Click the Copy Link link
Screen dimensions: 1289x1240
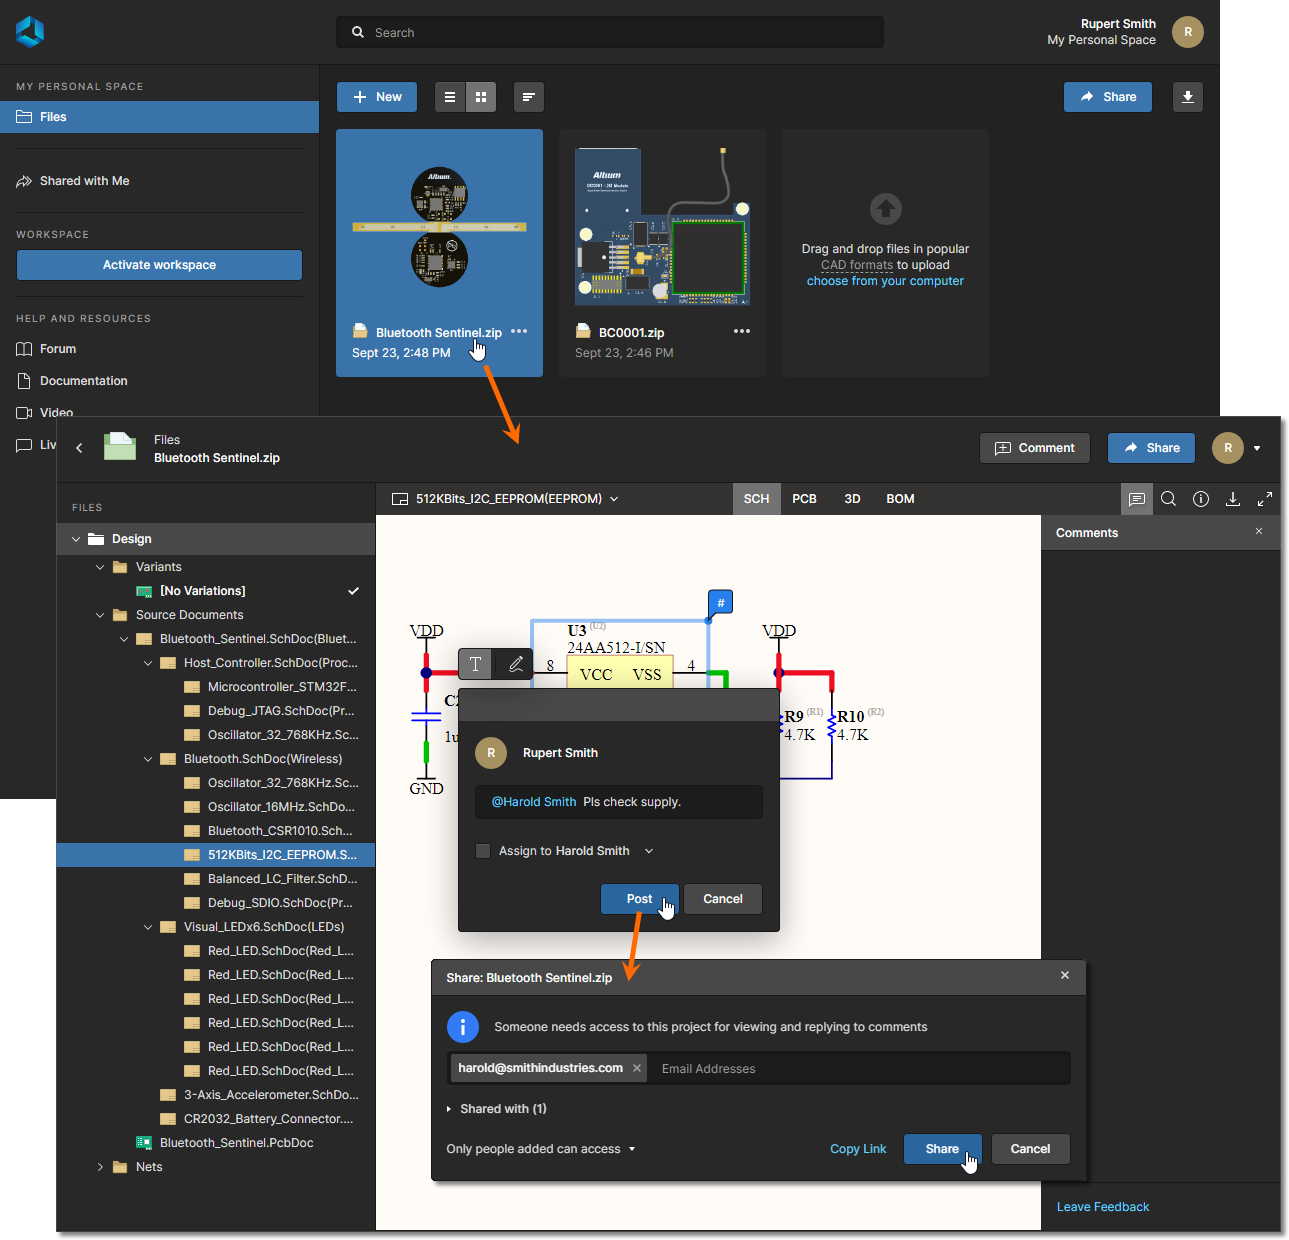(858, 1149)
